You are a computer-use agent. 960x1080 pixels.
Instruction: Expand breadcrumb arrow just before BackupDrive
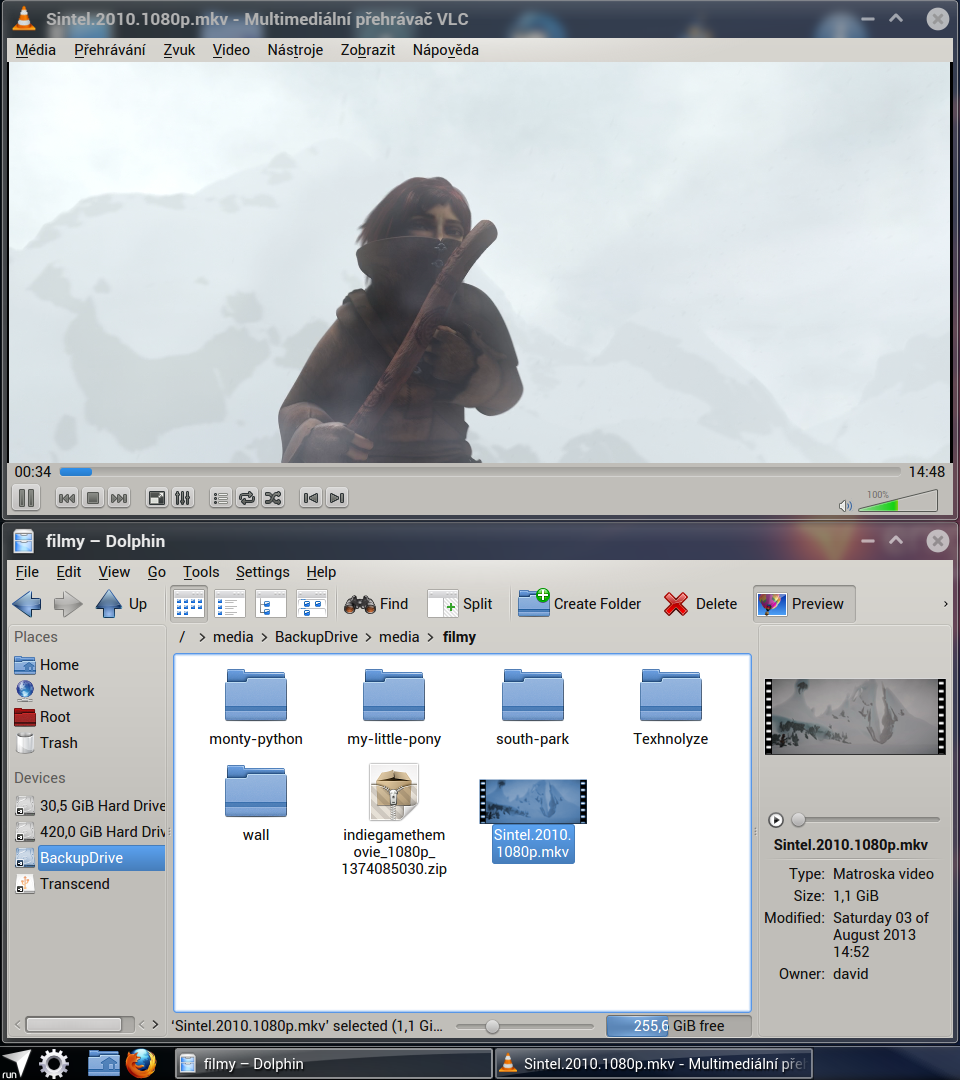[x=264, y=638]
